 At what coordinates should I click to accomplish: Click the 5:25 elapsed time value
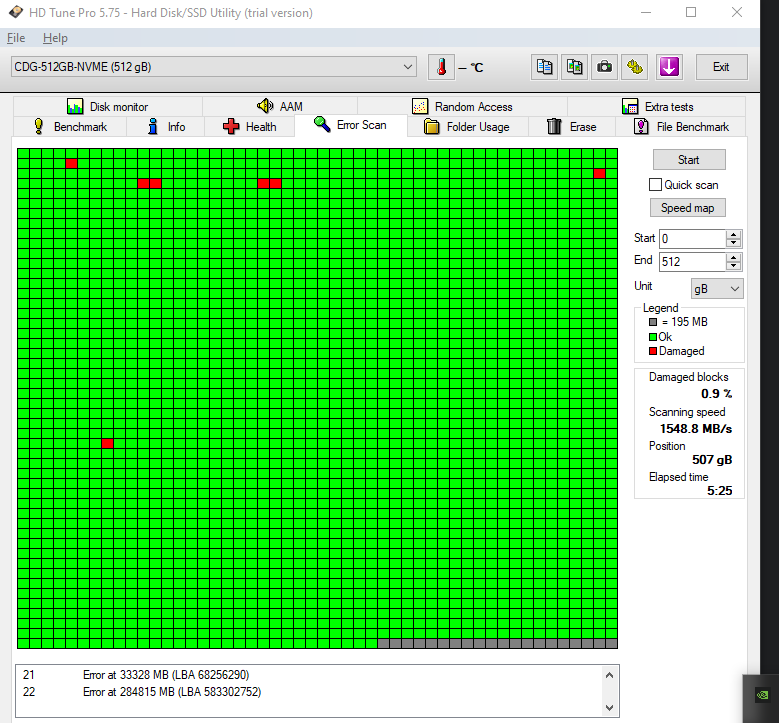(719, 491)
